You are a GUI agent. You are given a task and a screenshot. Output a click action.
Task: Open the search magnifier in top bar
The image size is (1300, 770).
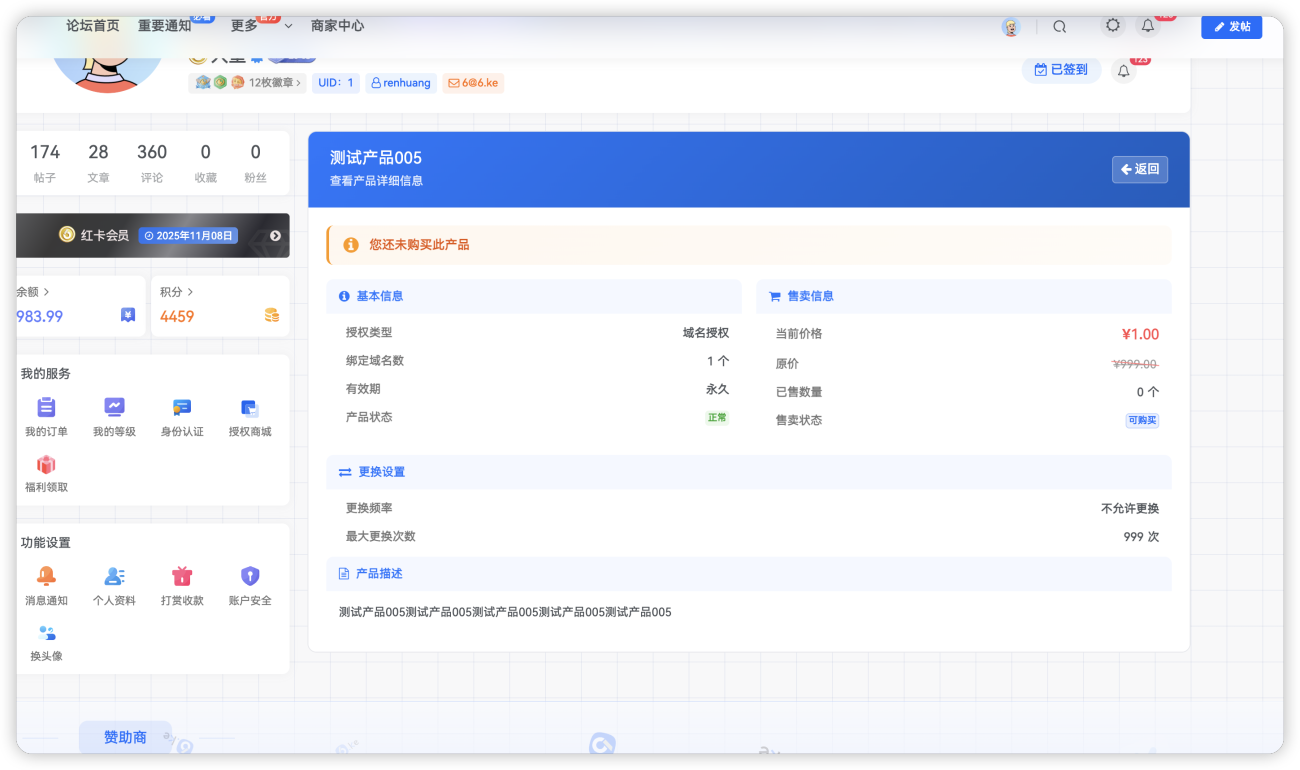[1060, 26]
